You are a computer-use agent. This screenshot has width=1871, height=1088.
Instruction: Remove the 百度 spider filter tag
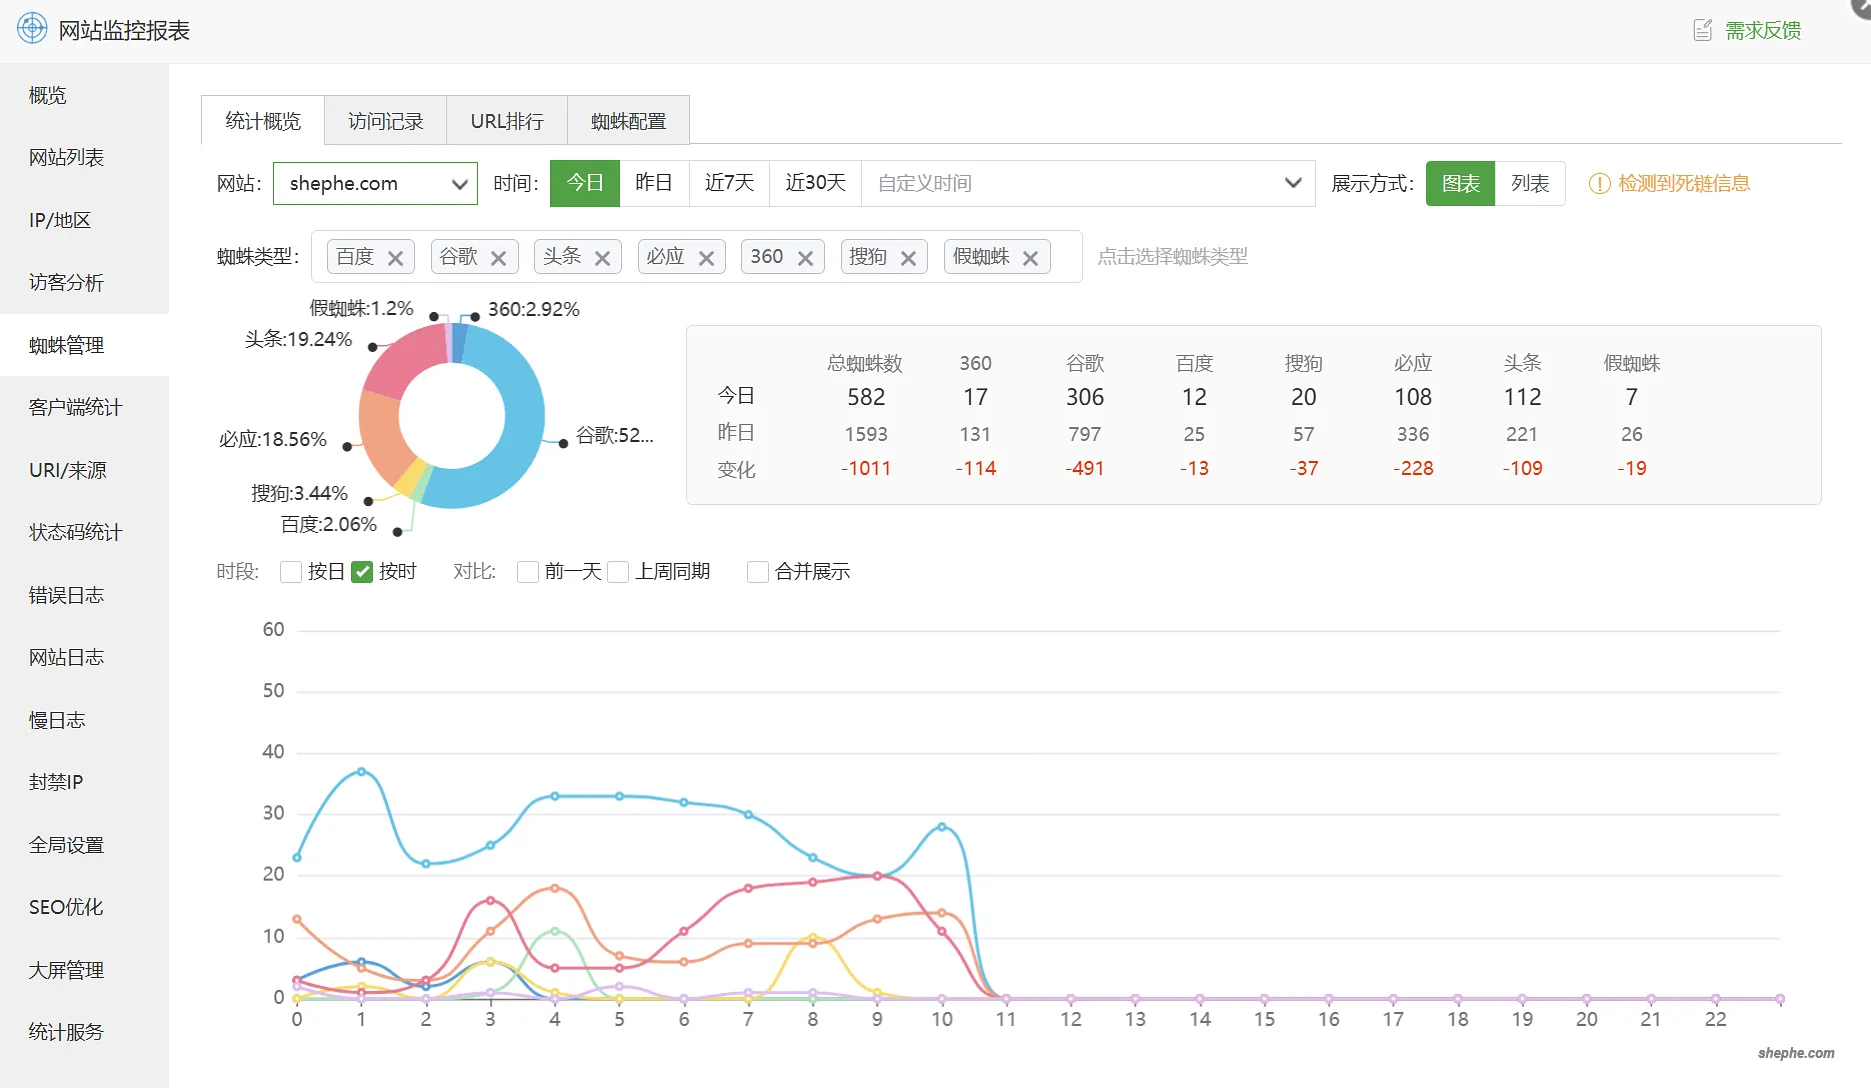click(x=396, y=256)
